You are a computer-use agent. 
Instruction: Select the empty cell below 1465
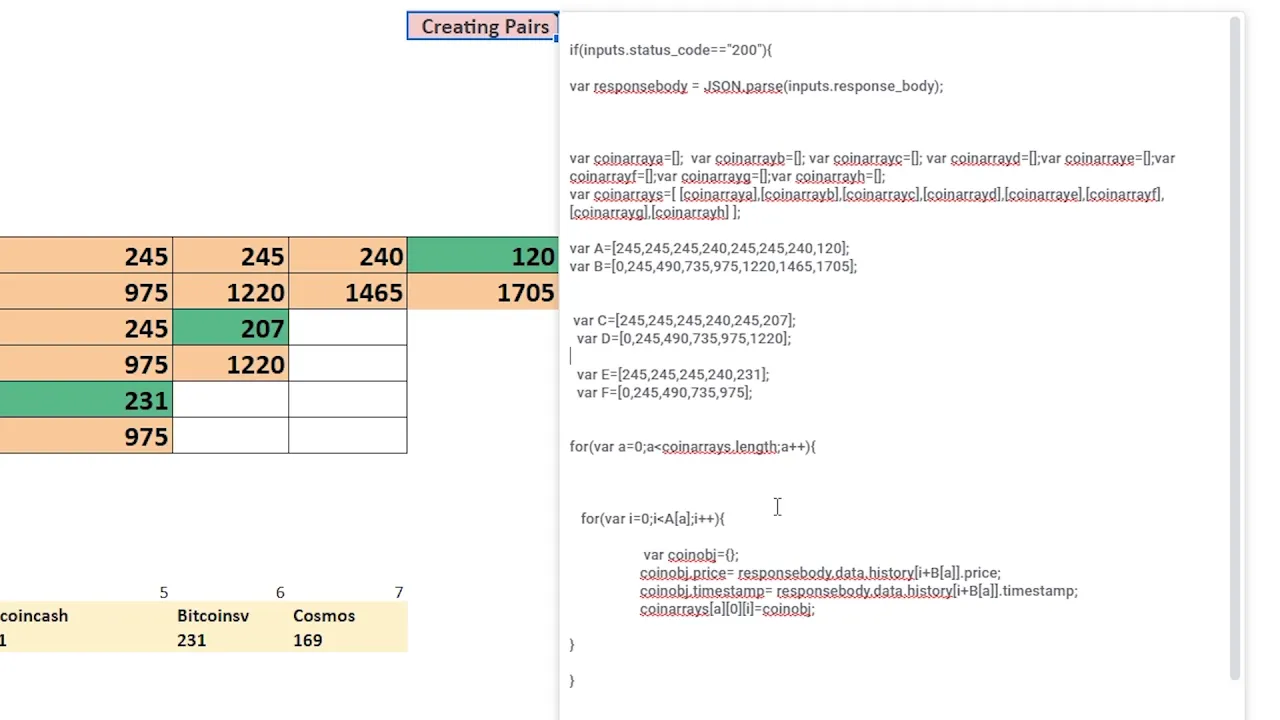347,328
